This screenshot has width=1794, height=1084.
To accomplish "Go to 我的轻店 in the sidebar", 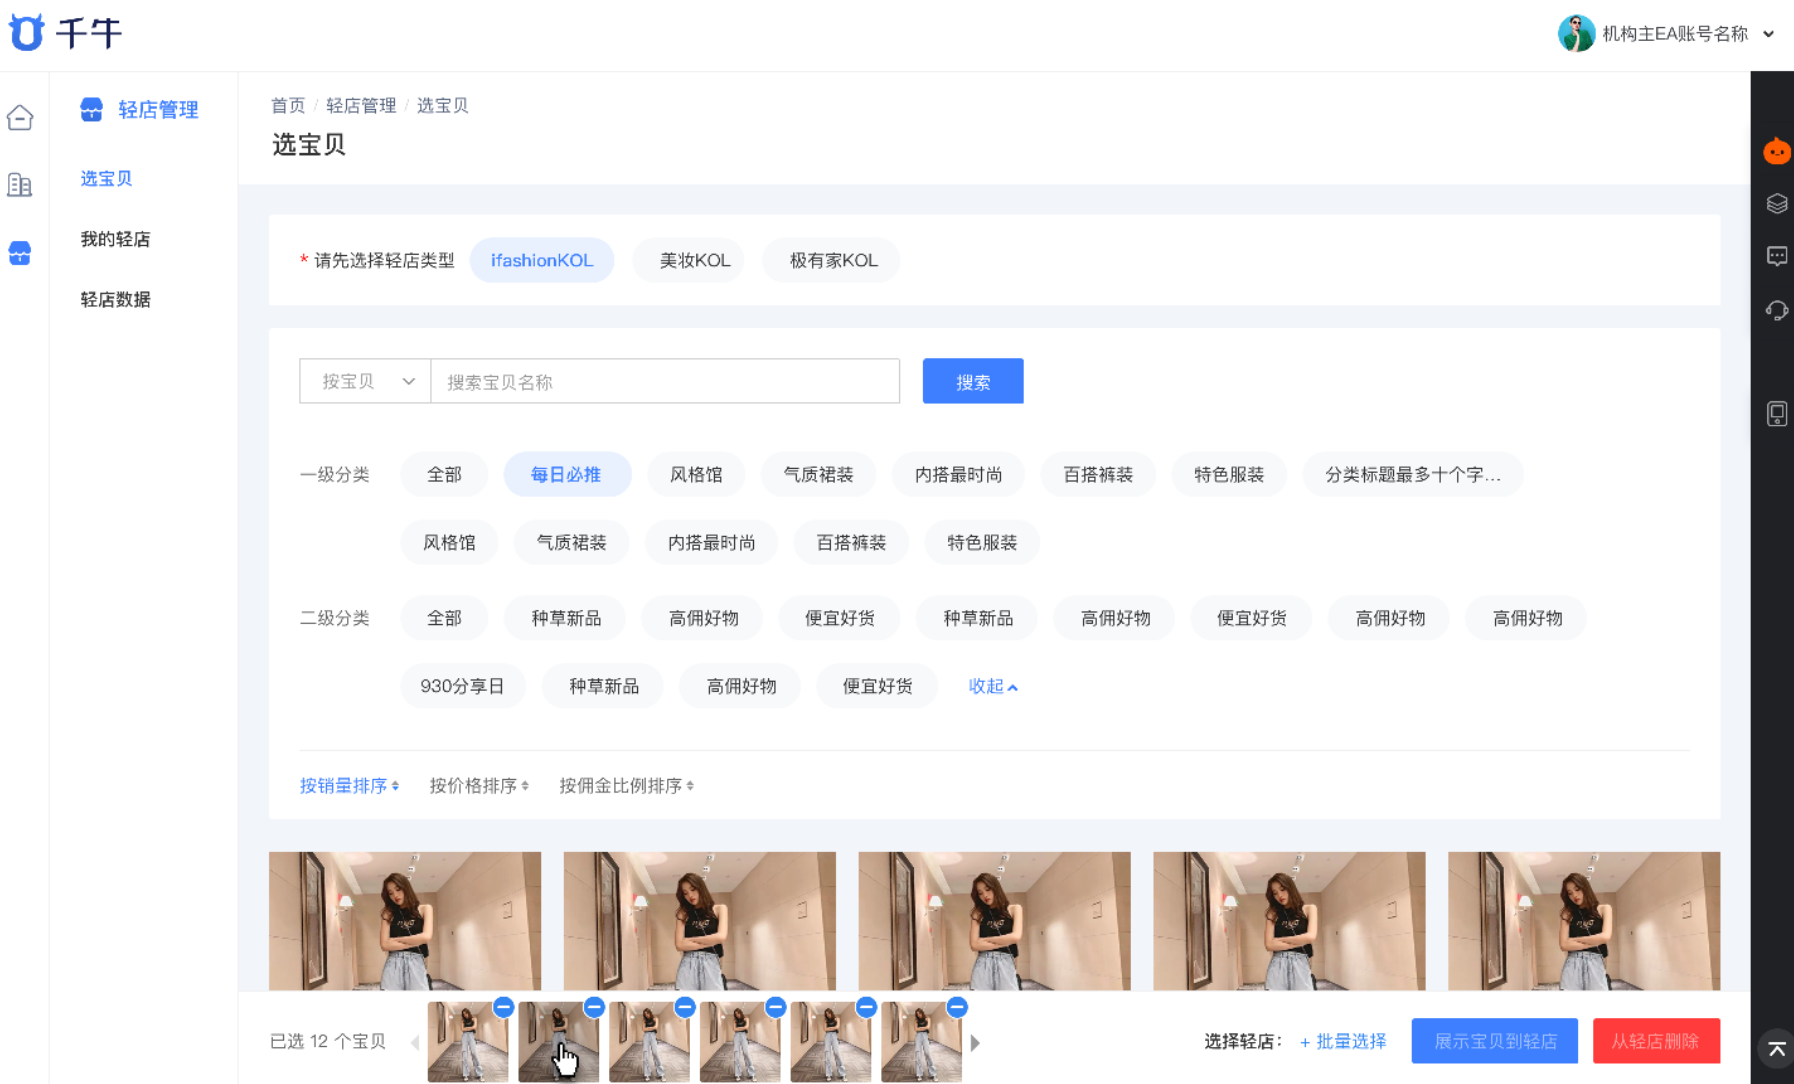I will (116, 239).
